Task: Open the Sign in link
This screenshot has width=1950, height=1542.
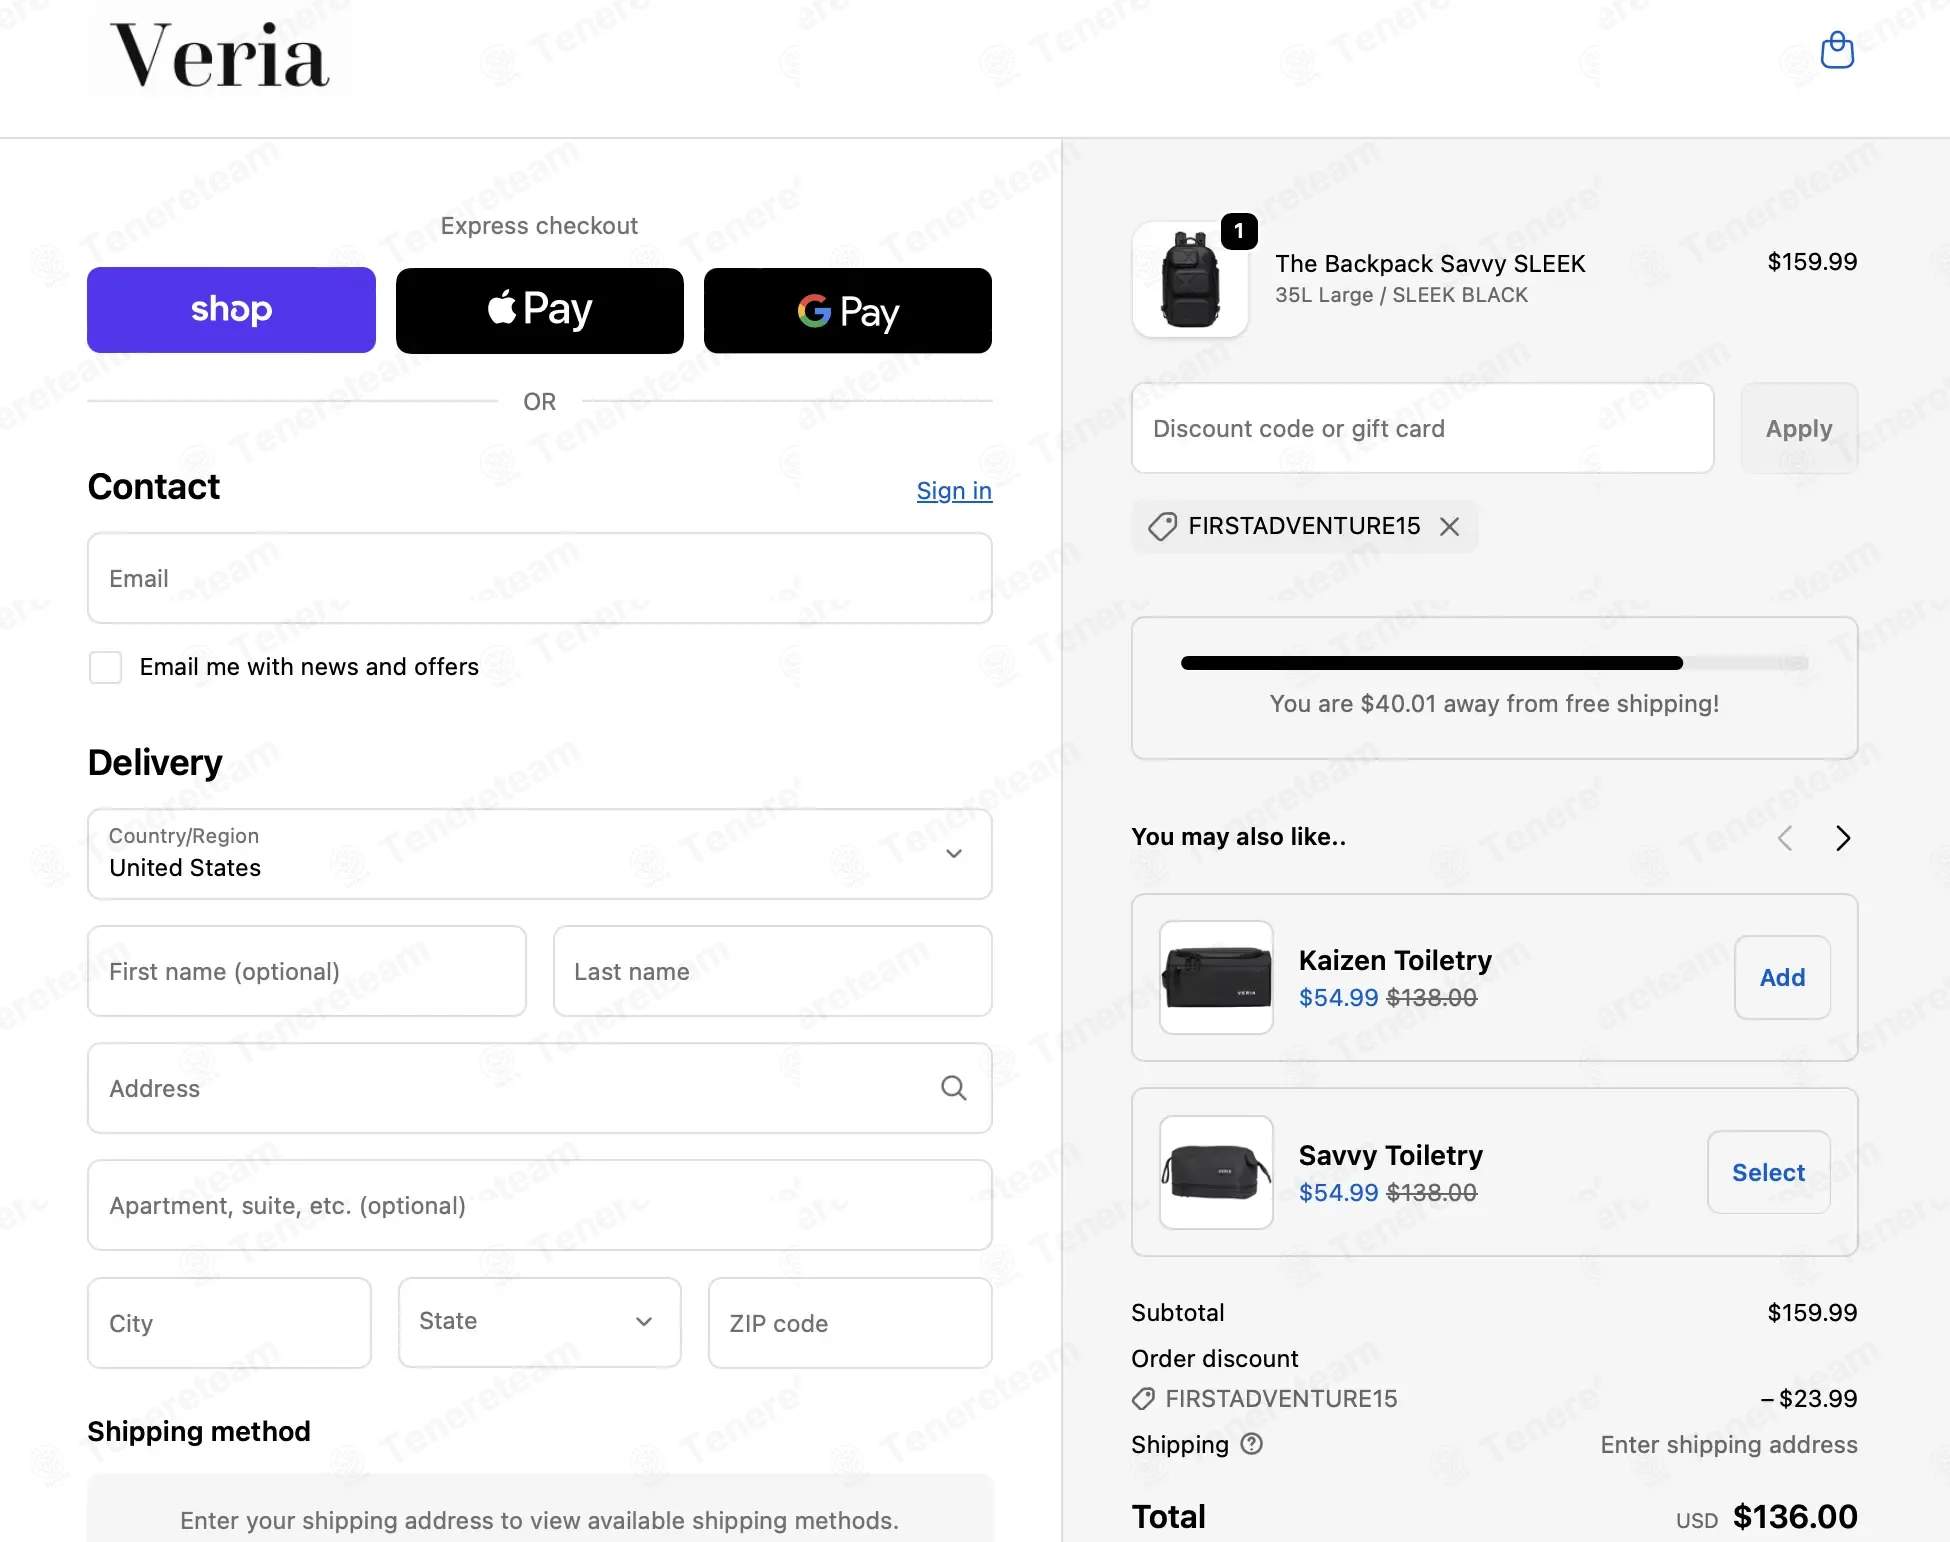Action: 954,491
